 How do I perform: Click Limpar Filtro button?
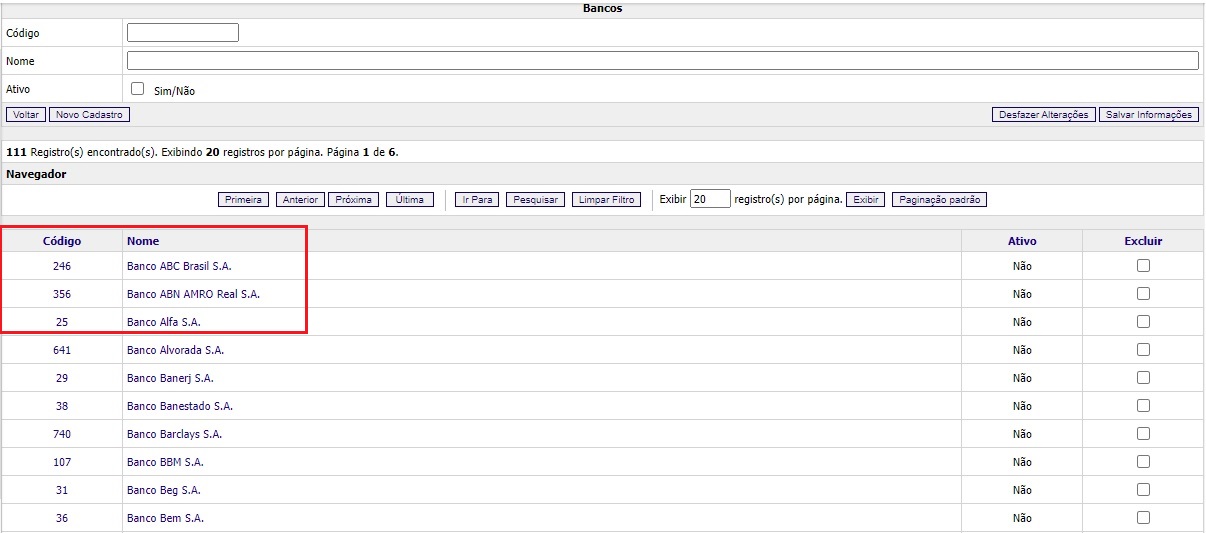coord(607,200)
